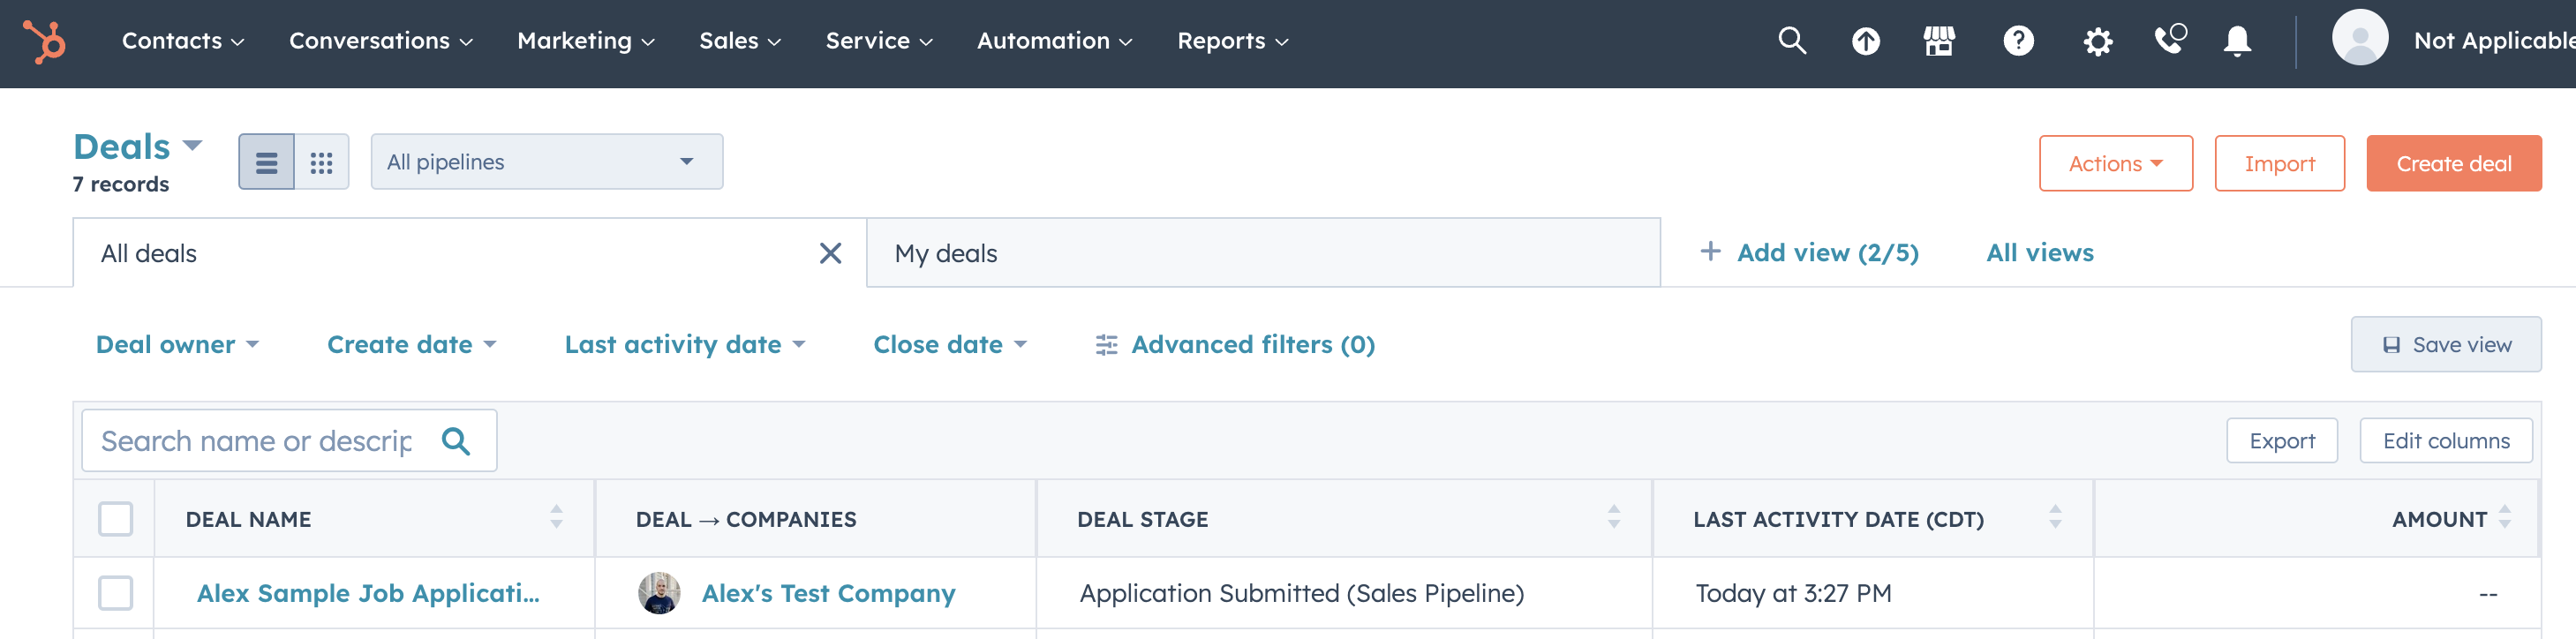Switch to board grid view

(x=321, y=162)
